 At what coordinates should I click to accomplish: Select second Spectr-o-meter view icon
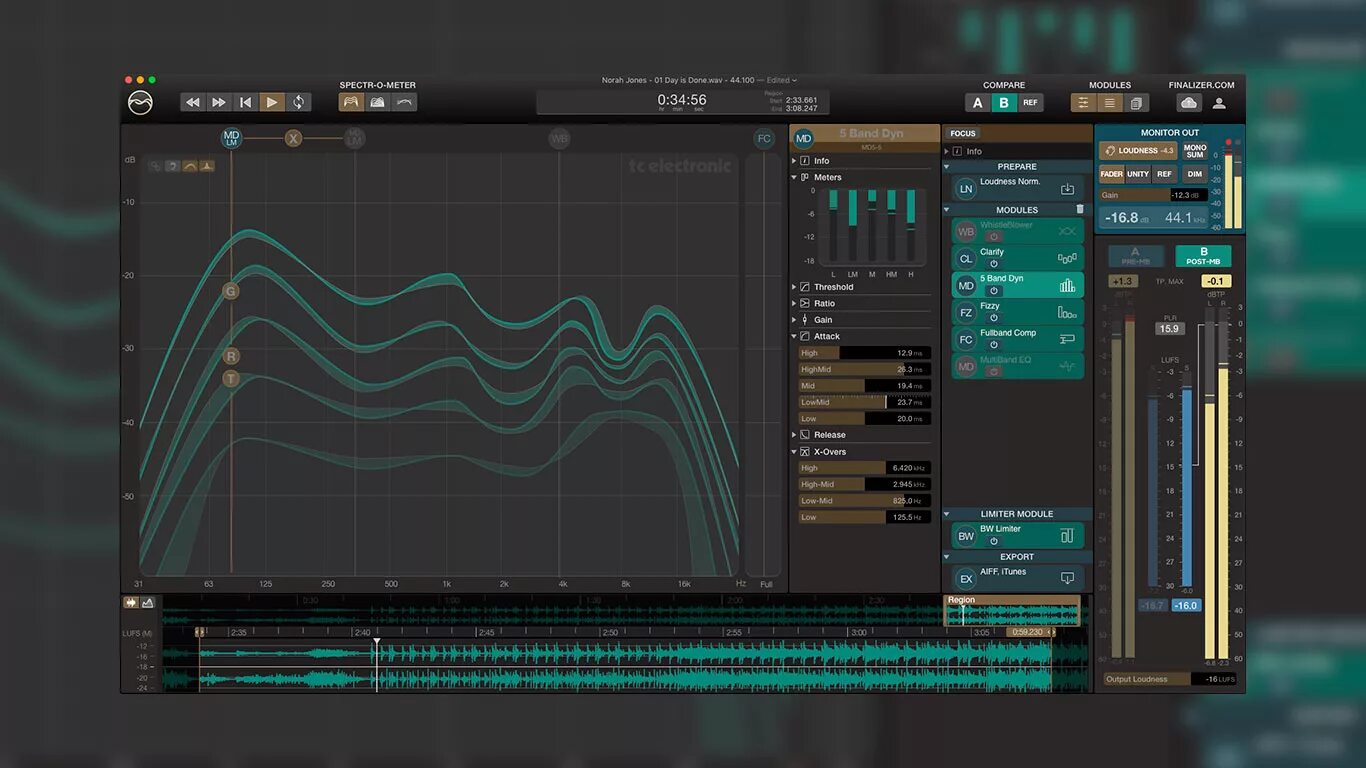click(x=378, y=102)
